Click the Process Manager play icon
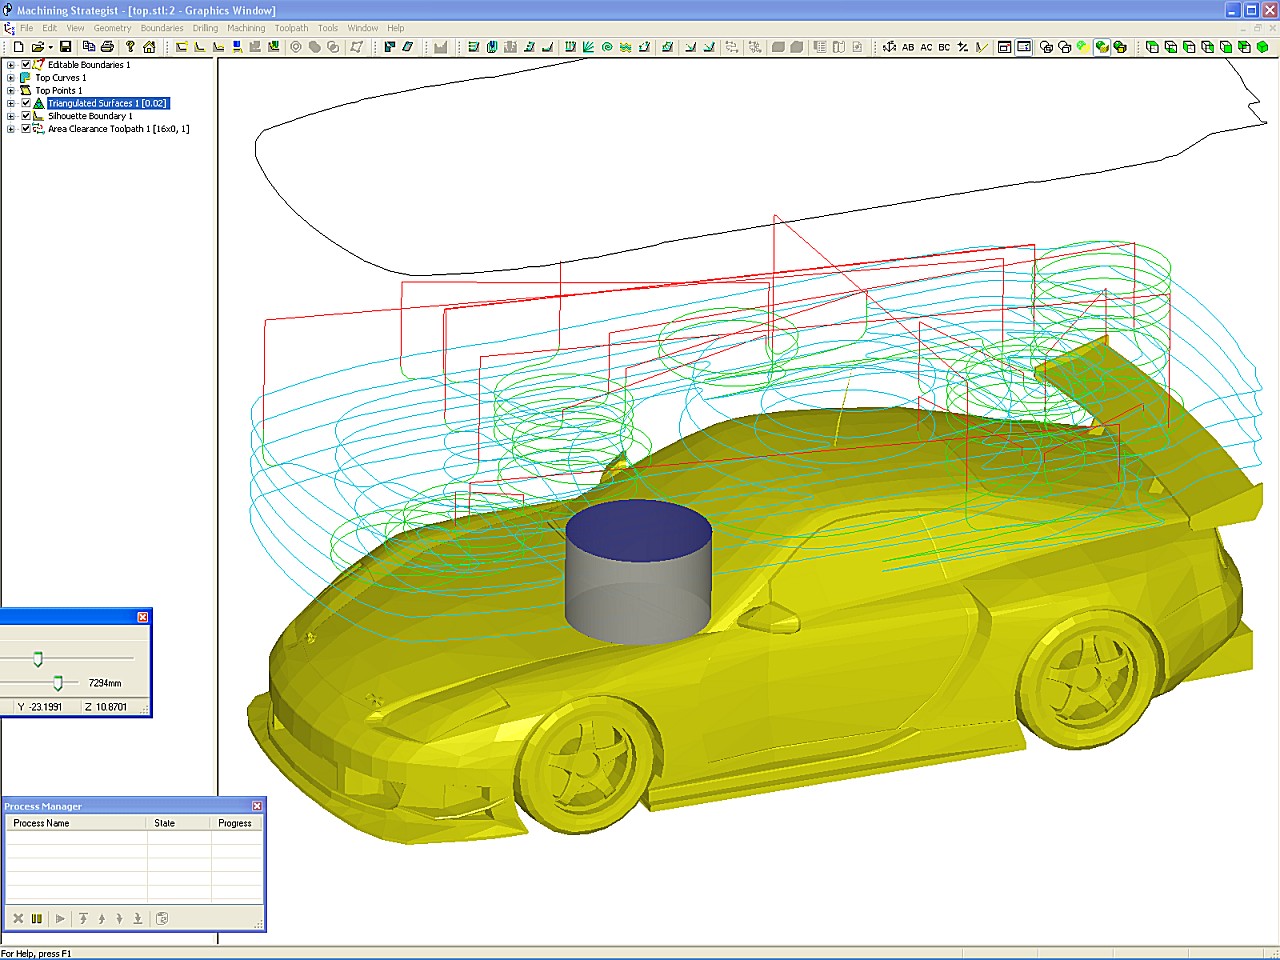 click(x=60, y=918)
